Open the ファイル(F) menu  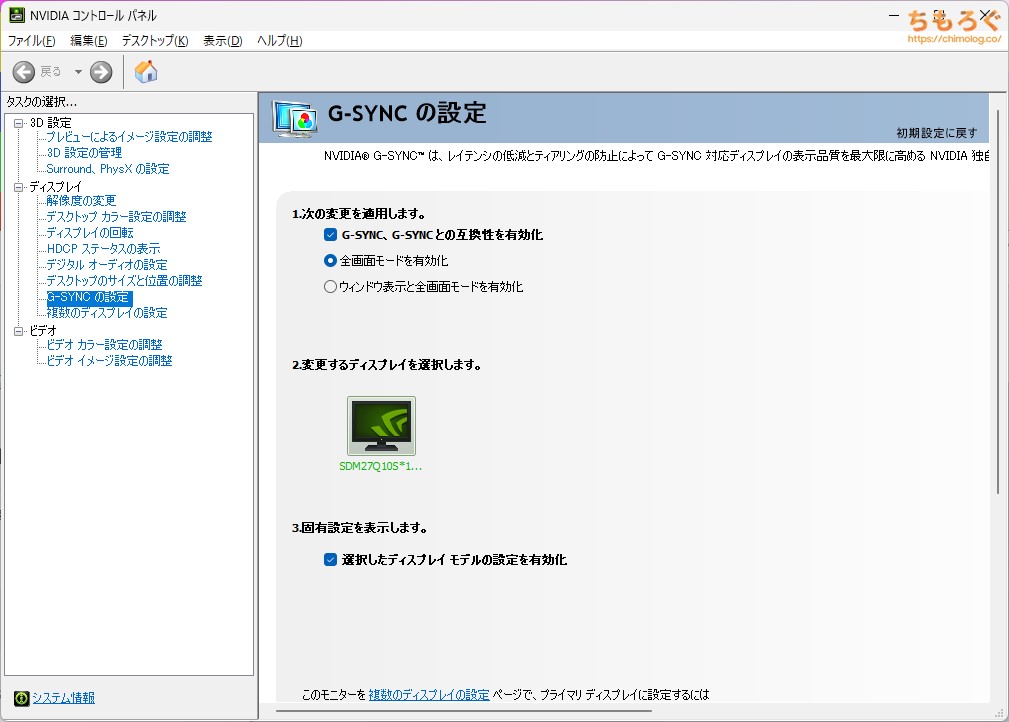pyautogui.click(x=32, y=41)
